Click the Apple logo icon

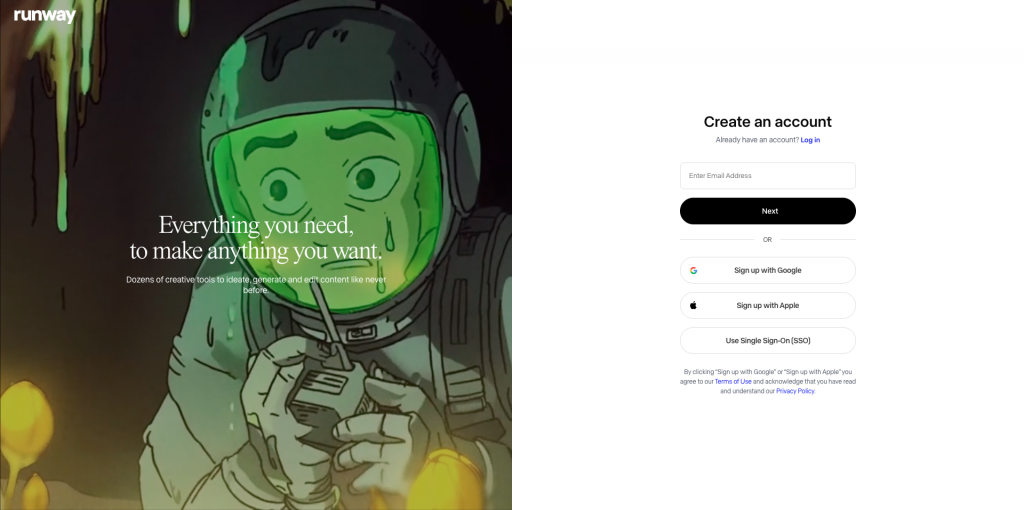[x=694, y=305]
